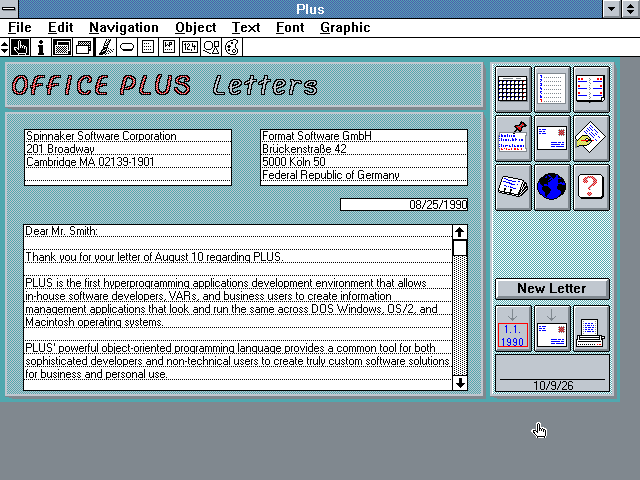Image resolution: width=640 pixels, height=480 pixels.
Task: Open the Font menu
Action: click(290, 28)
